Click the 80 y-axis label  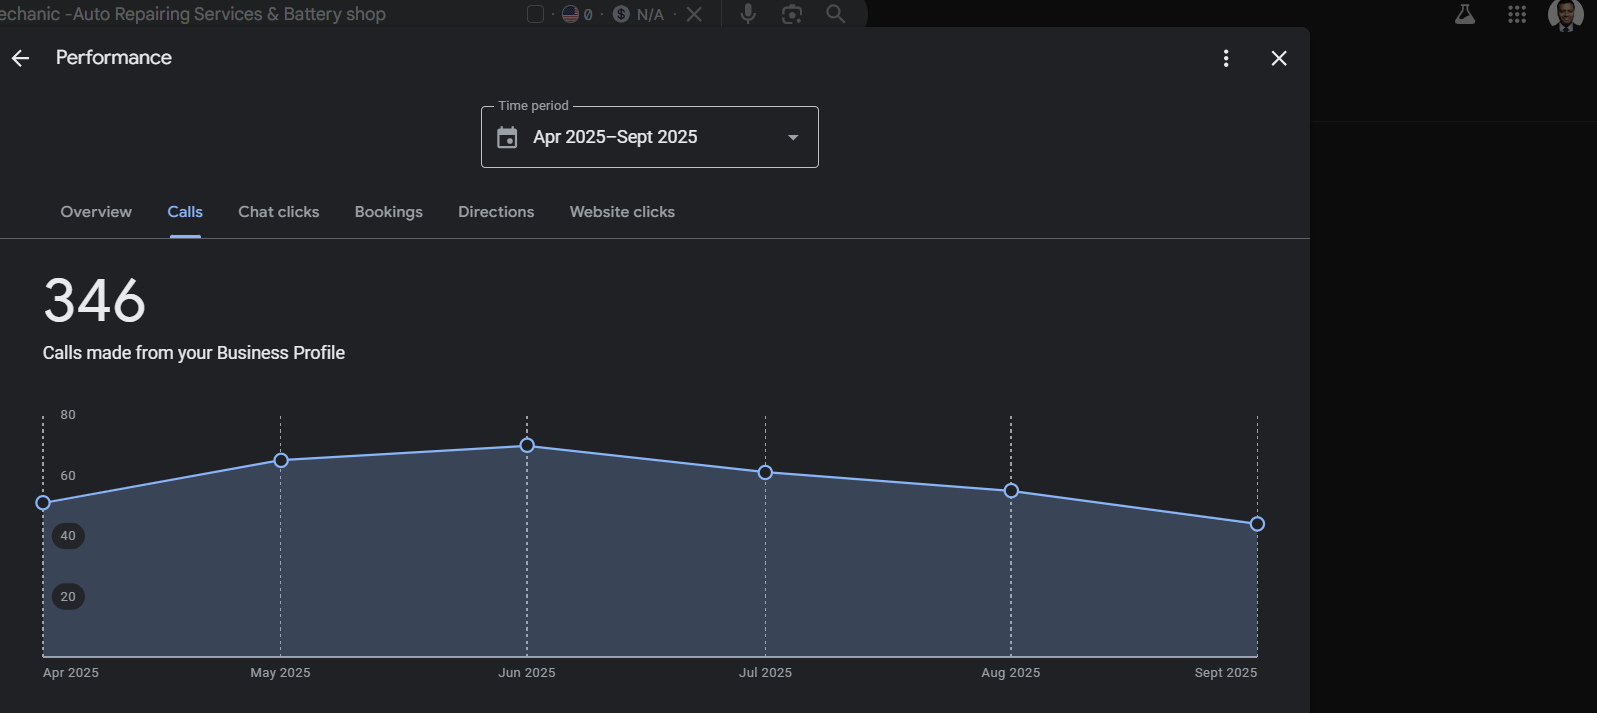(x=68, y=415)
